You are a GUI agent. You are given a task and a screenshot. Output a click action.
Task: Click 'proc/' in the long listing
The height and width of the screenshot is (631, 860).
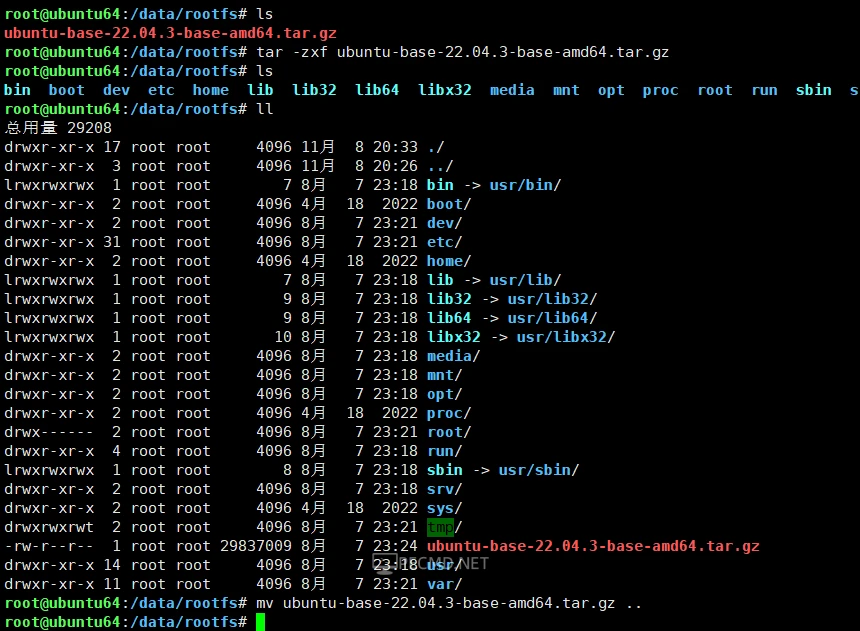click(449, 413)
